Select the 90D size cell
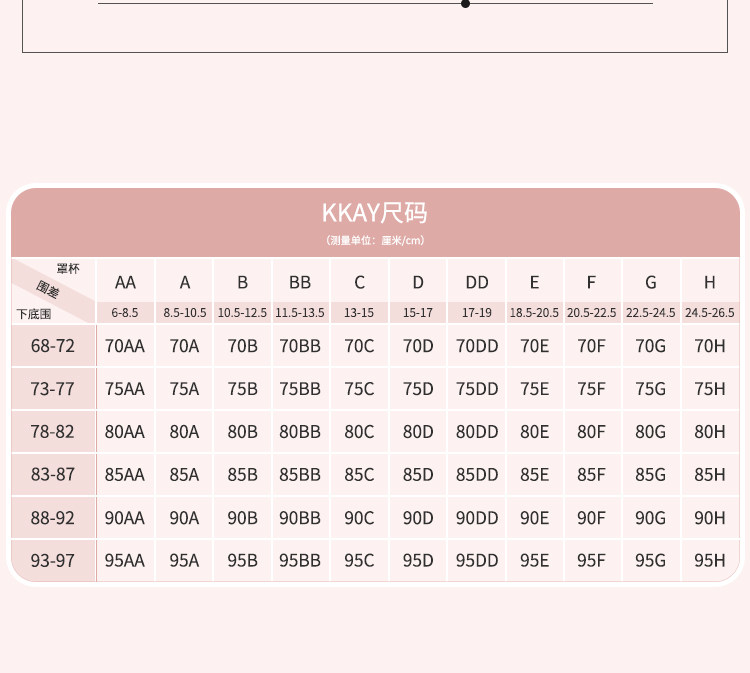This screenshot has width=750, height=673. tap(418, 518)
